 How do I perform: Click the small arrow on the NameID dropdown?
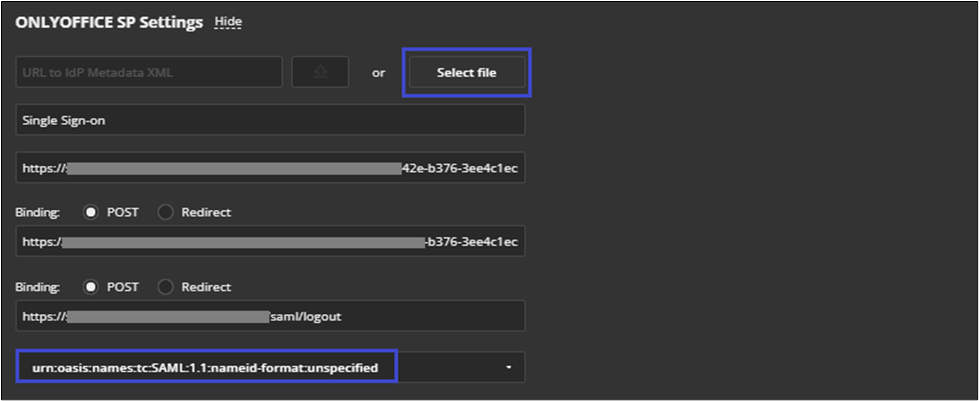point(508,368)
